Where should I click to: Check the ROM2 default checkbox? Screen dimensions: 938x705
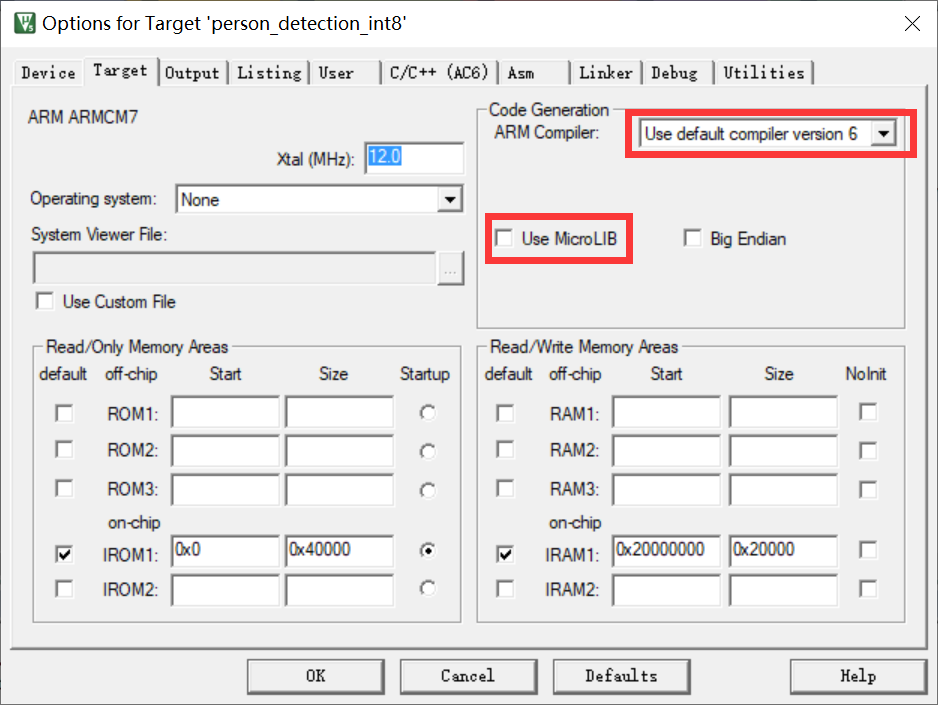(64, 450)
